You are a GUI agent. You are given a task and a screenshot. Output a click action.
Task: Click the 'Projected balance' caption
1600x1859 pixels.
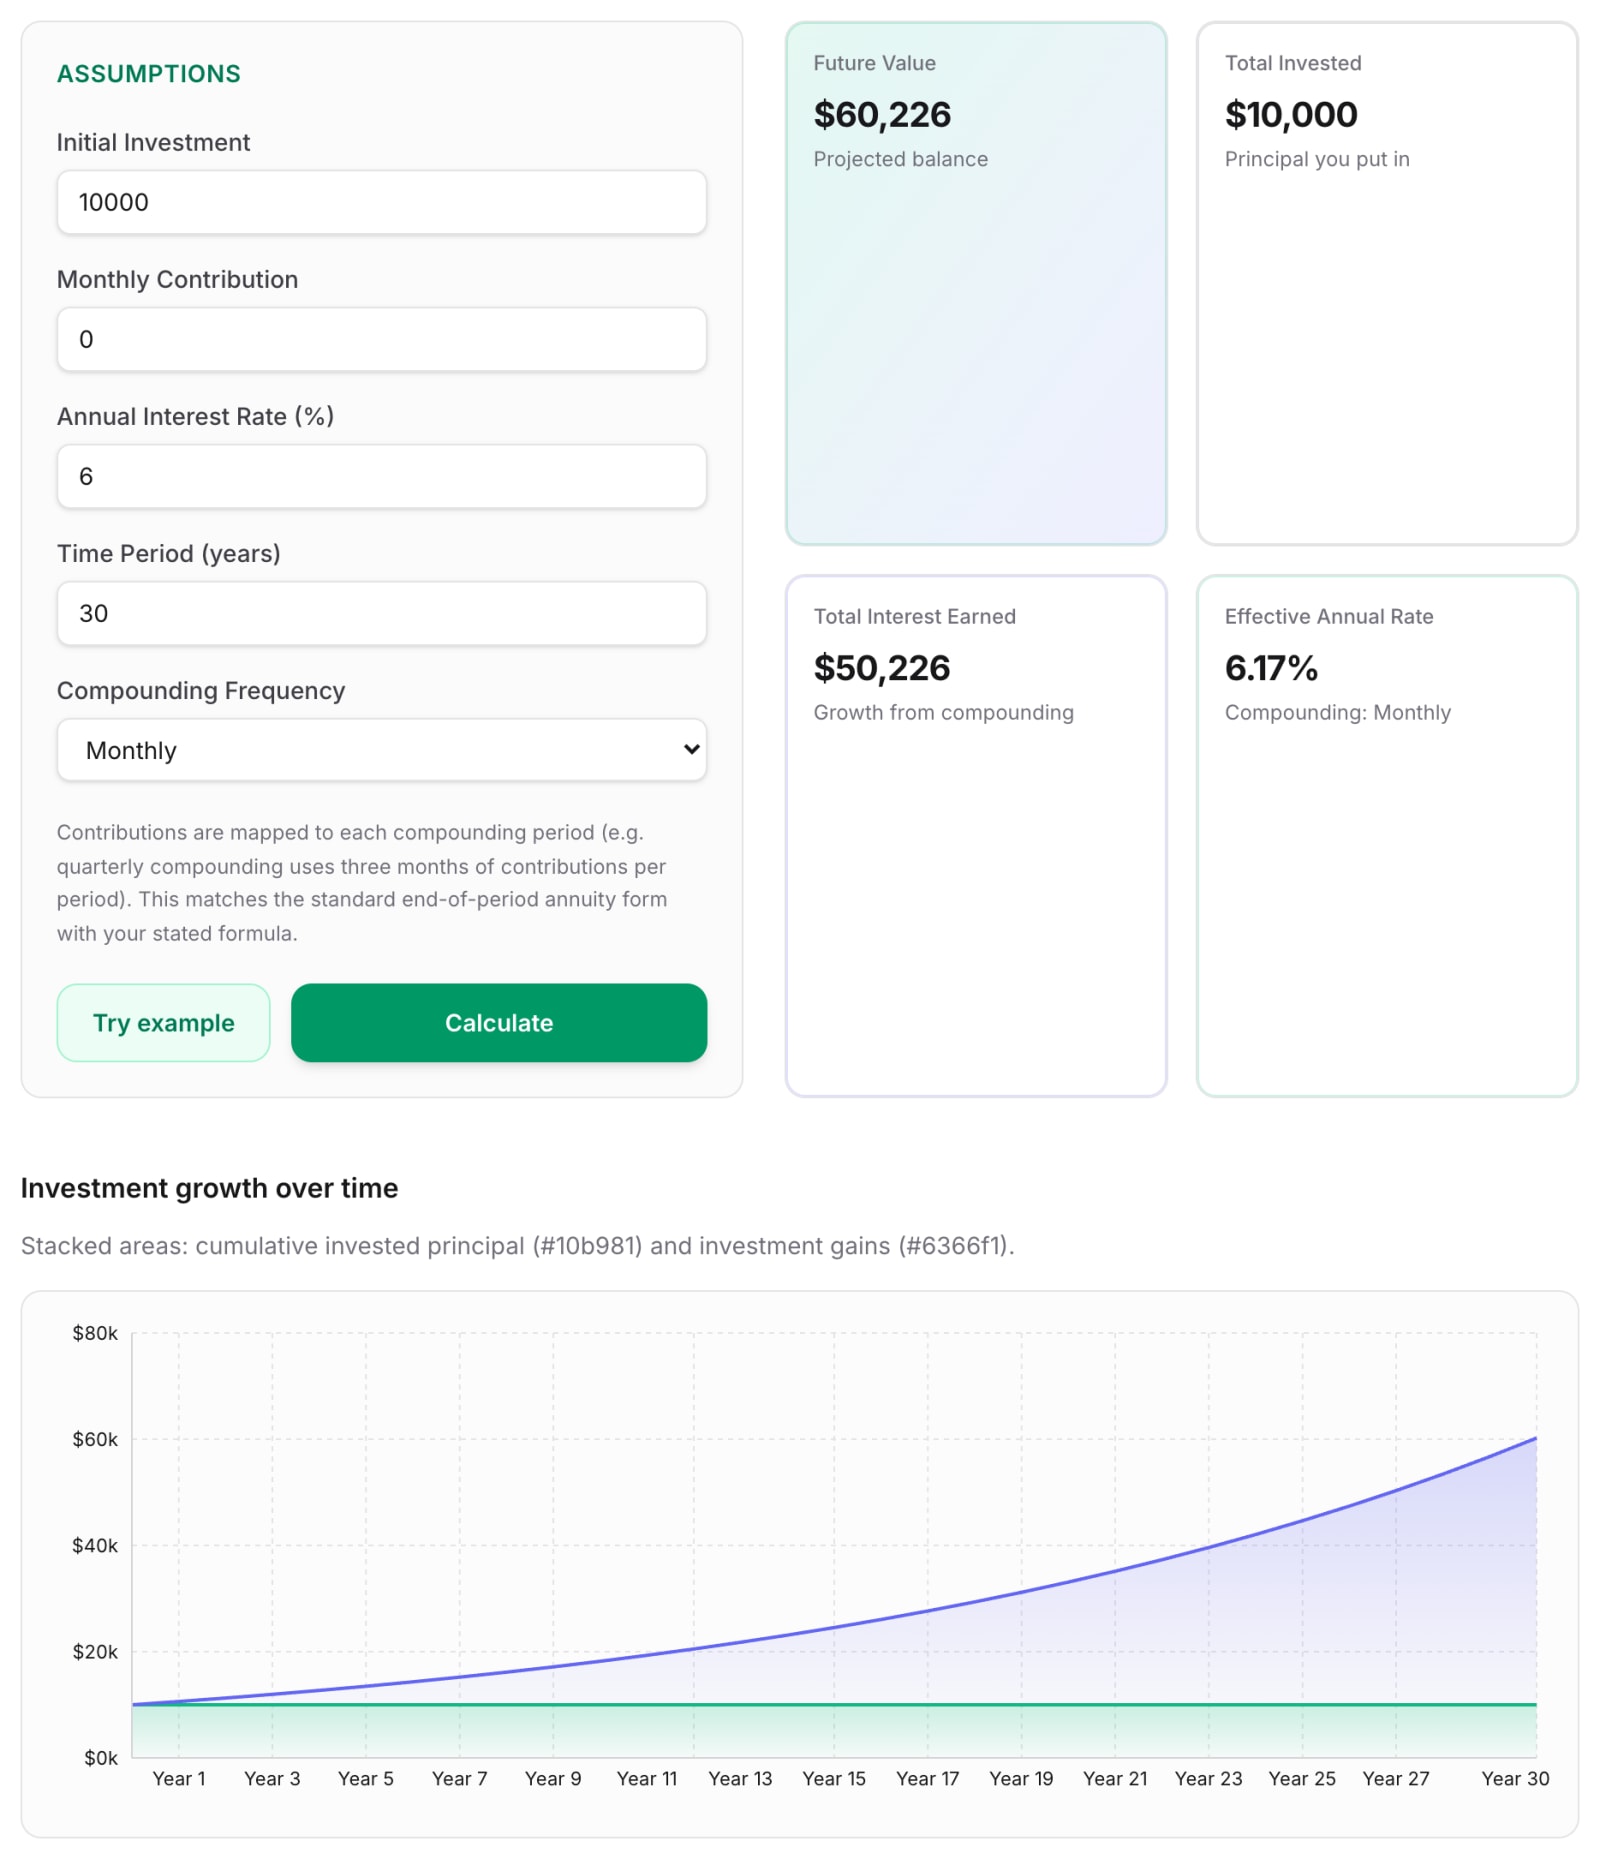coord(900,160)
